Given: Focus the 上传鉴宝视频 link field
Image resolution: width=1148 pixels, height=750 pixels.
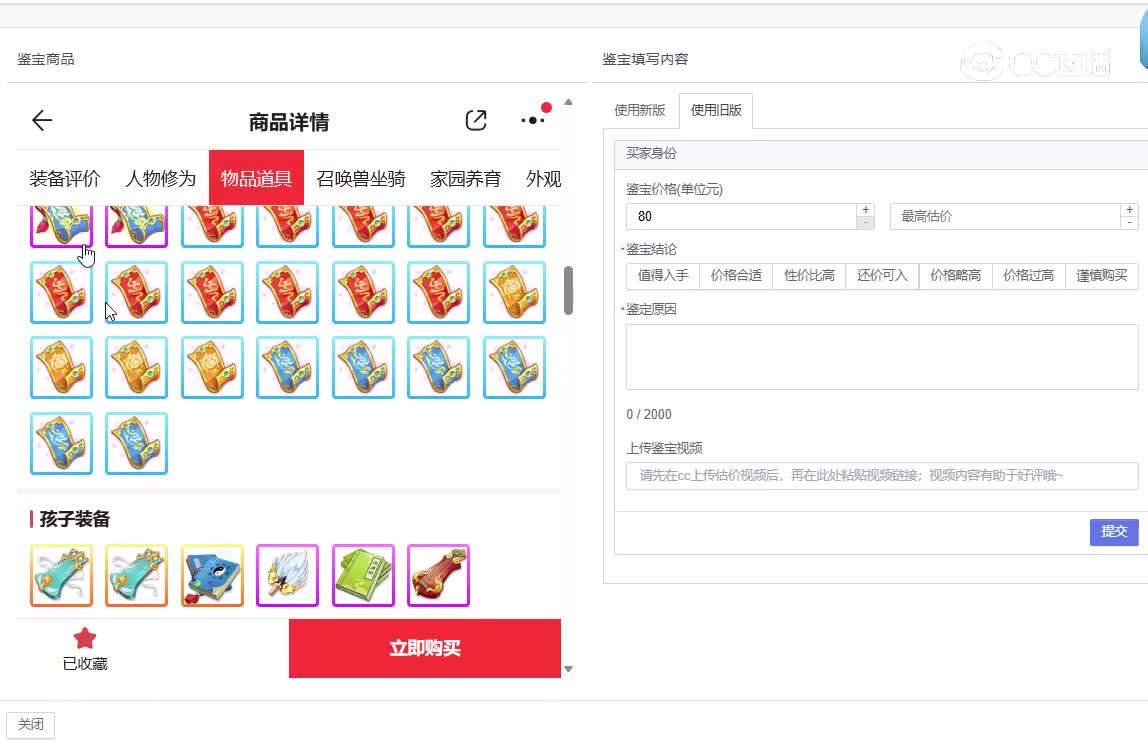Looking at the screenshot, I should (x=882, y=476).
